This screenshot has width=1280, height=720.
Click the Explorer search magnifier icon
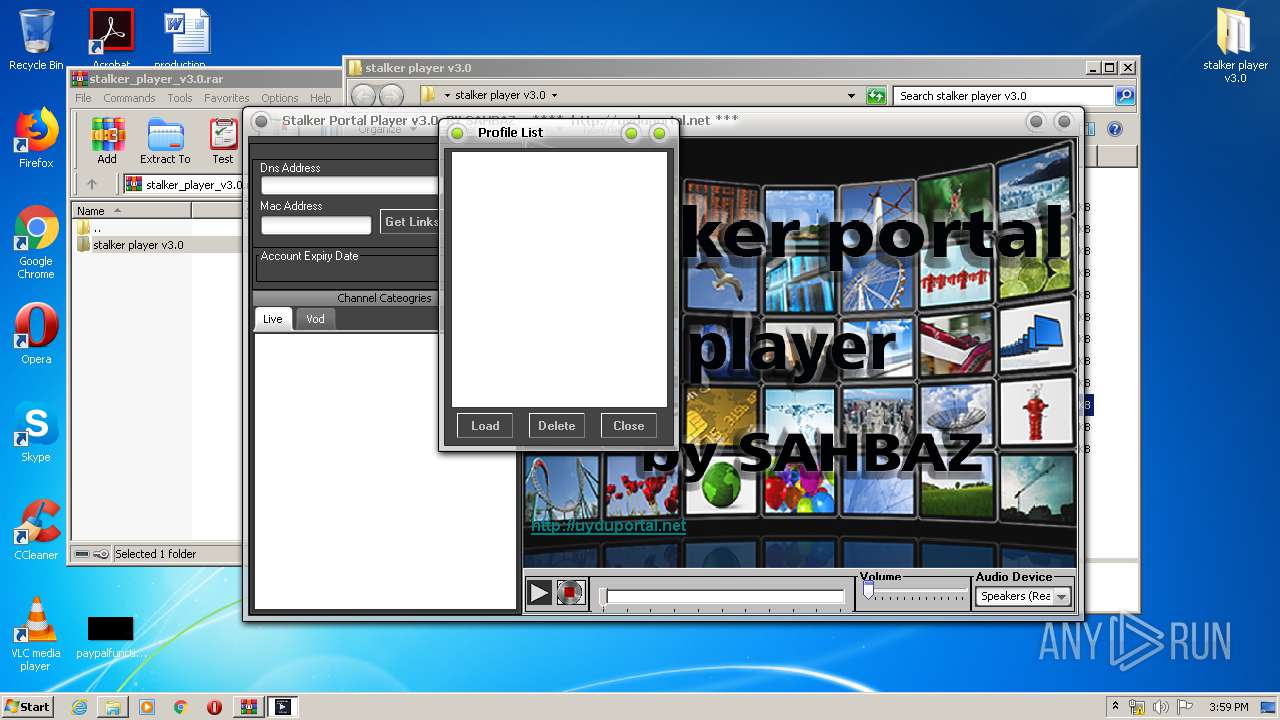(x=1125, y=96)
